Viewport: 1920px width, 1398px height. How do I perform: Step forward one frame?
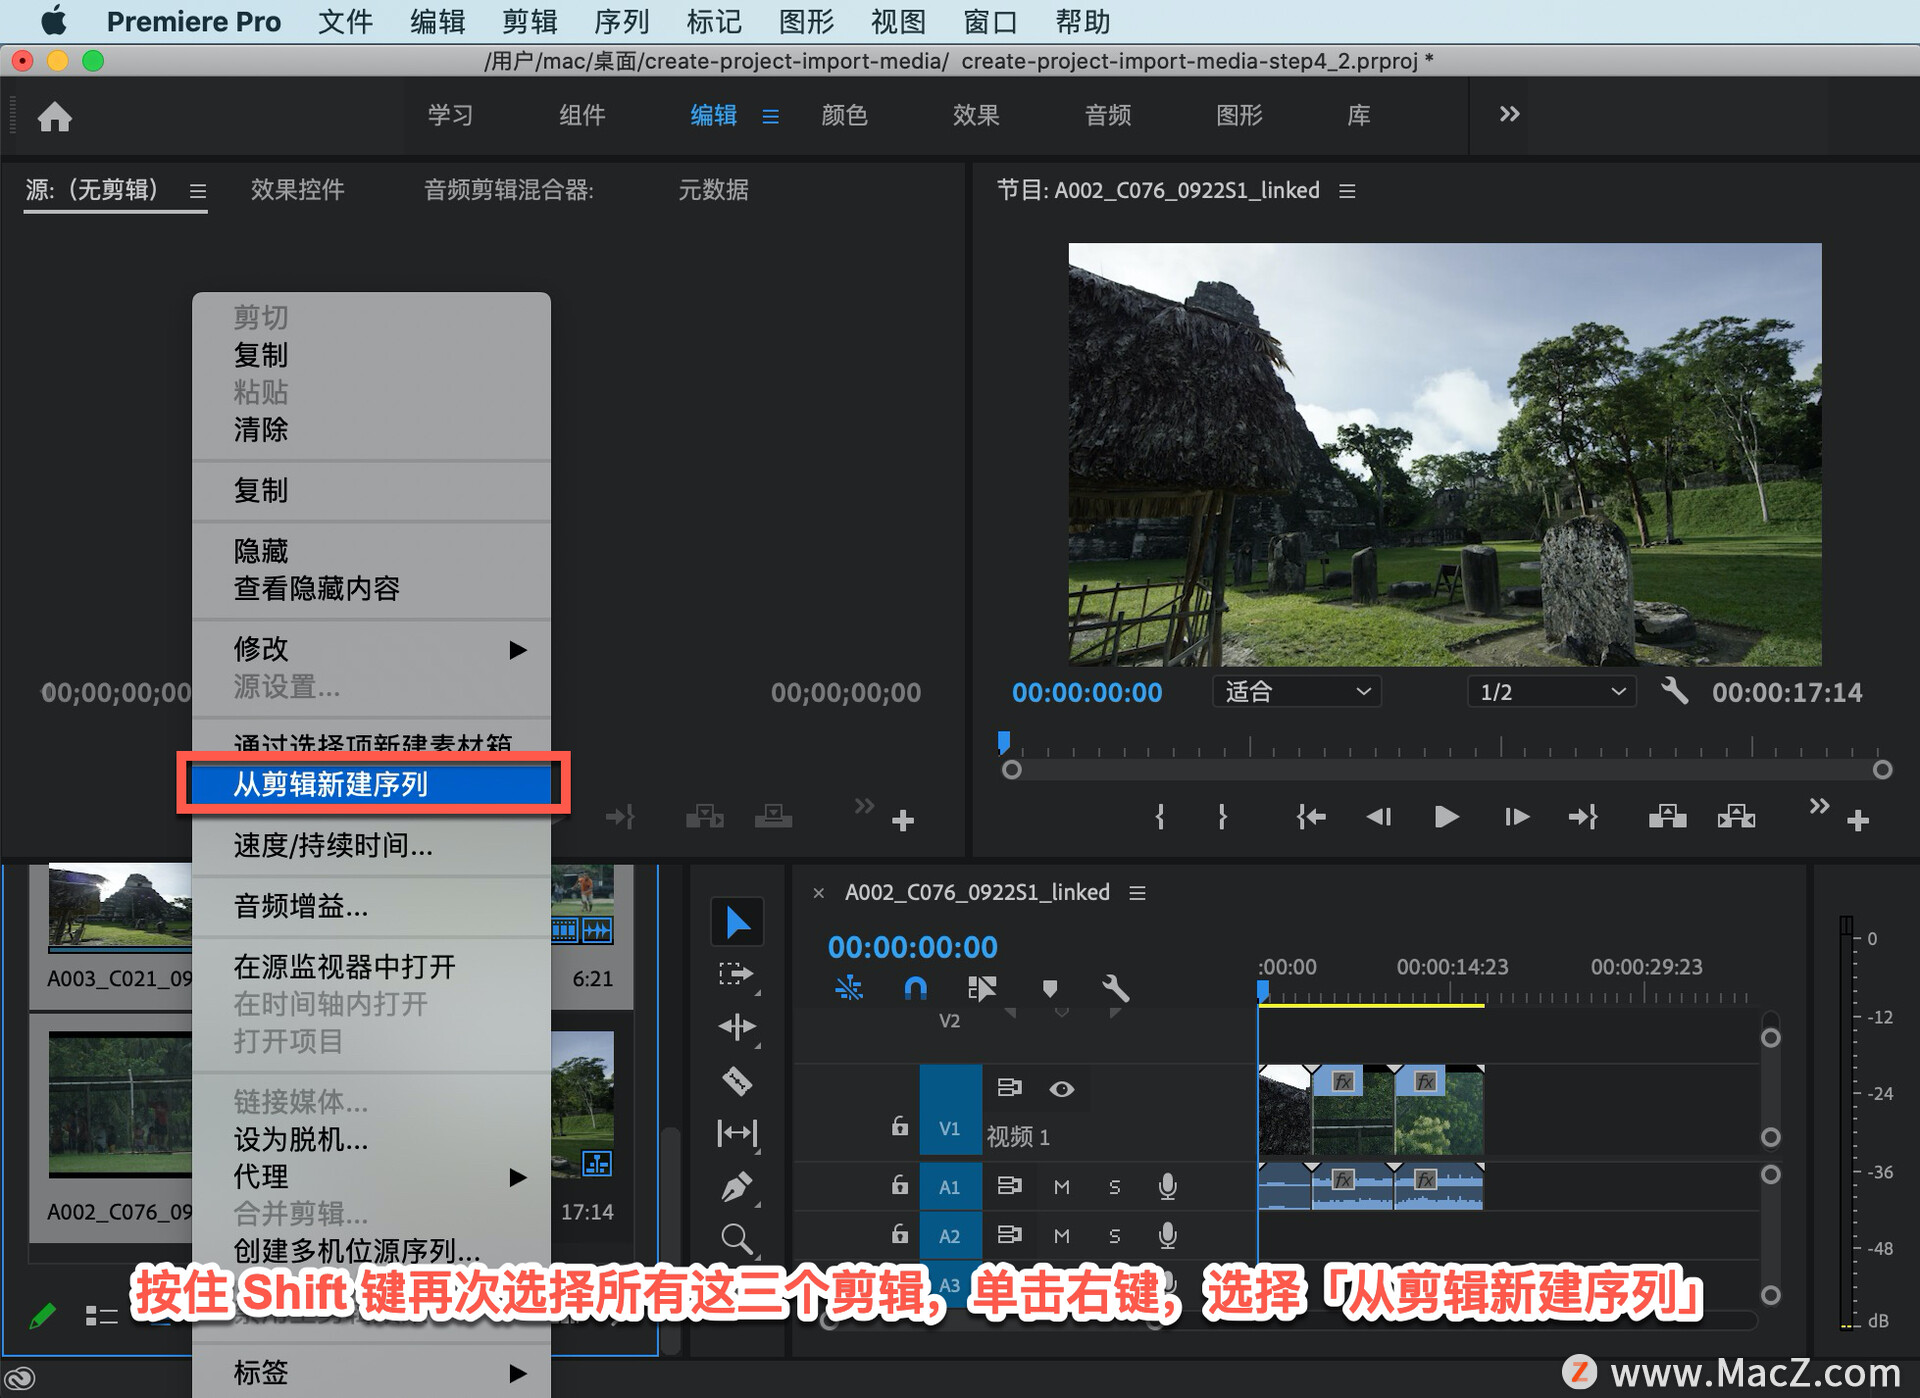1516,817
